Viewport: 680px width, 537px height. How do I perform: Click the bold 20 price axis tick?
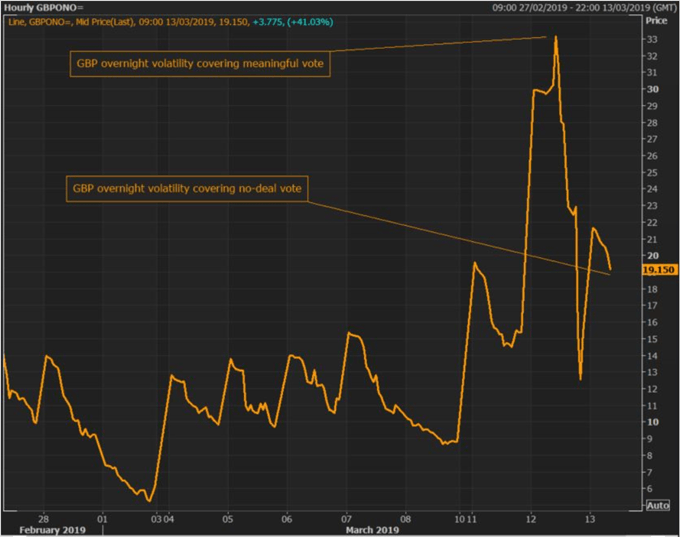click(652, 256)
